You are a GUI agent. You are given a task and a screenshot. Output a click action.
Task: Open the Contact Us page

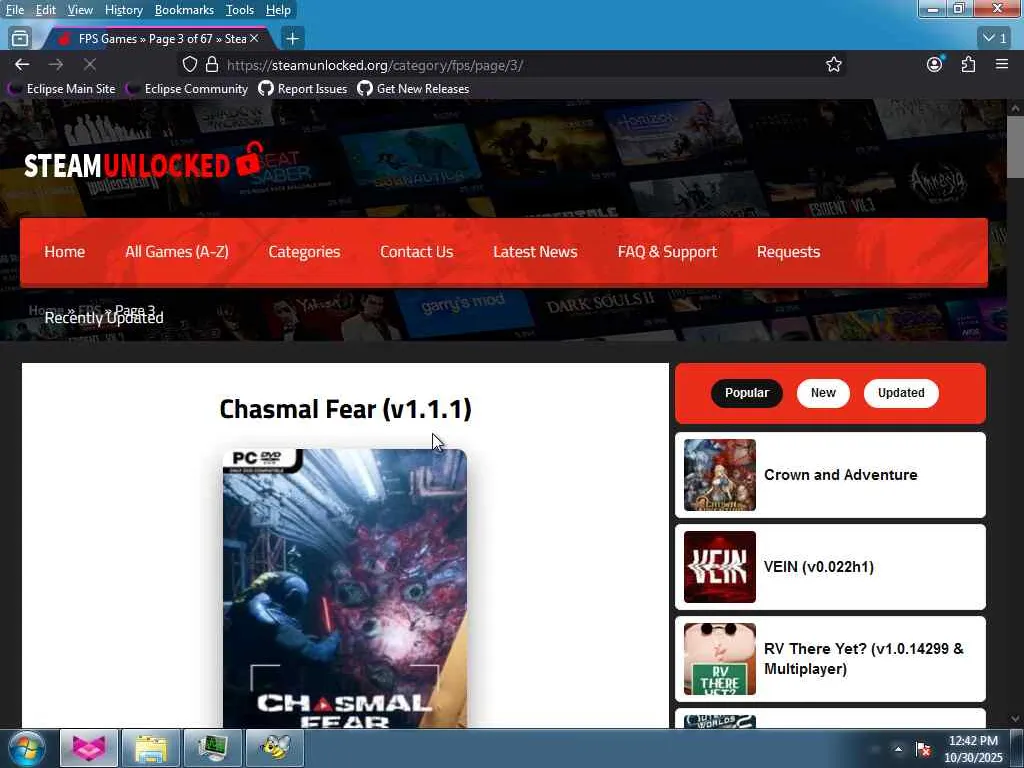coord(417,252)
